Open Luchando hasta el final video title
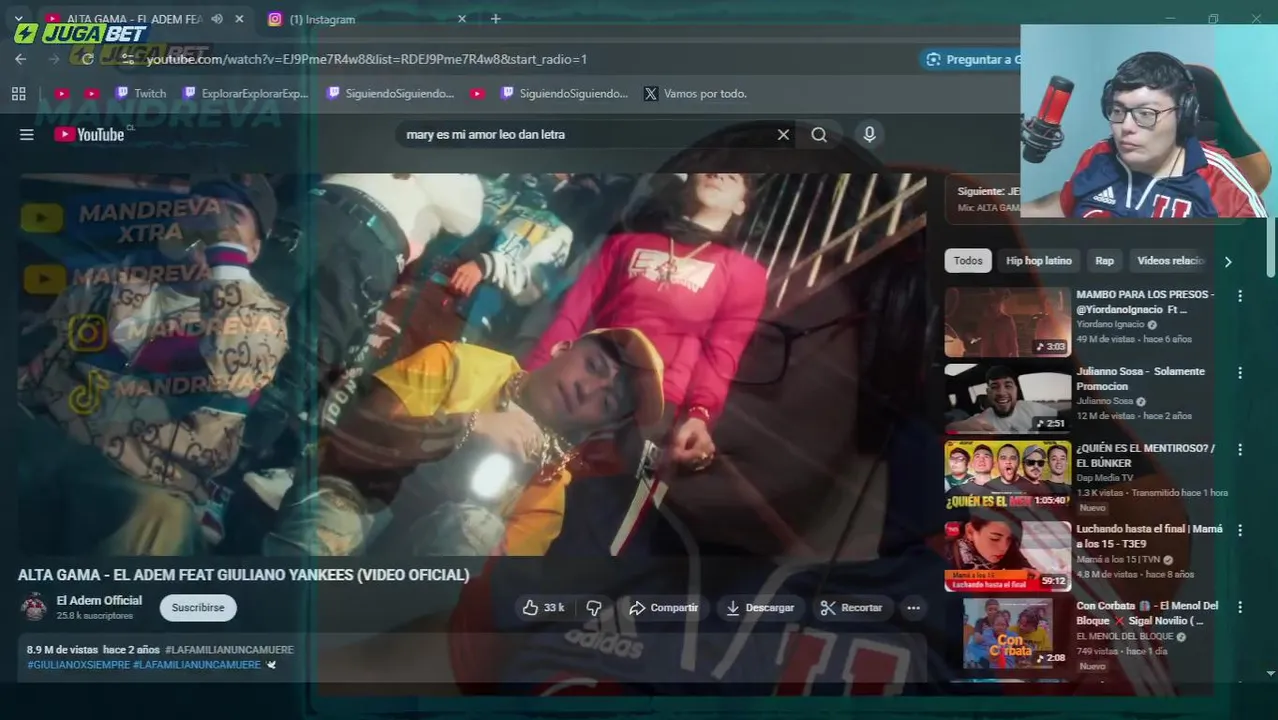Image resolution: width=1278 pixels, height=720 pixels. click(1149, 536)
